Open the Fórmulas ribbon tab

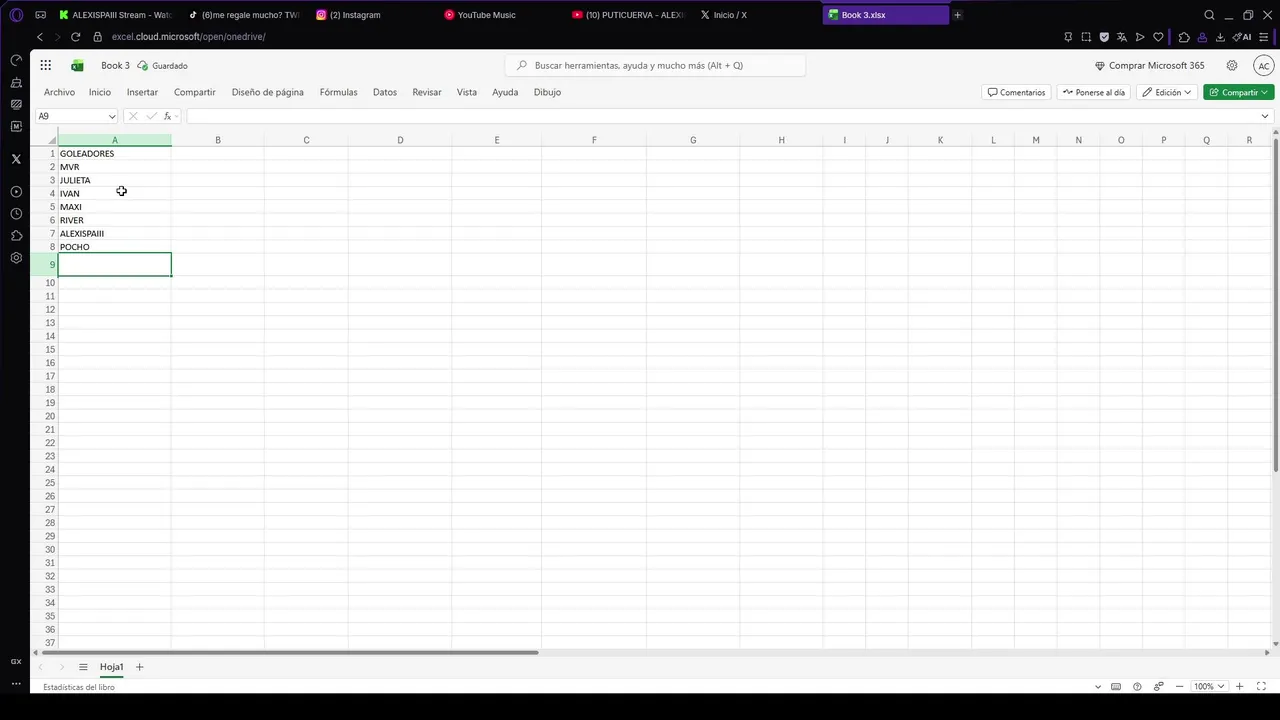[338, 92]
